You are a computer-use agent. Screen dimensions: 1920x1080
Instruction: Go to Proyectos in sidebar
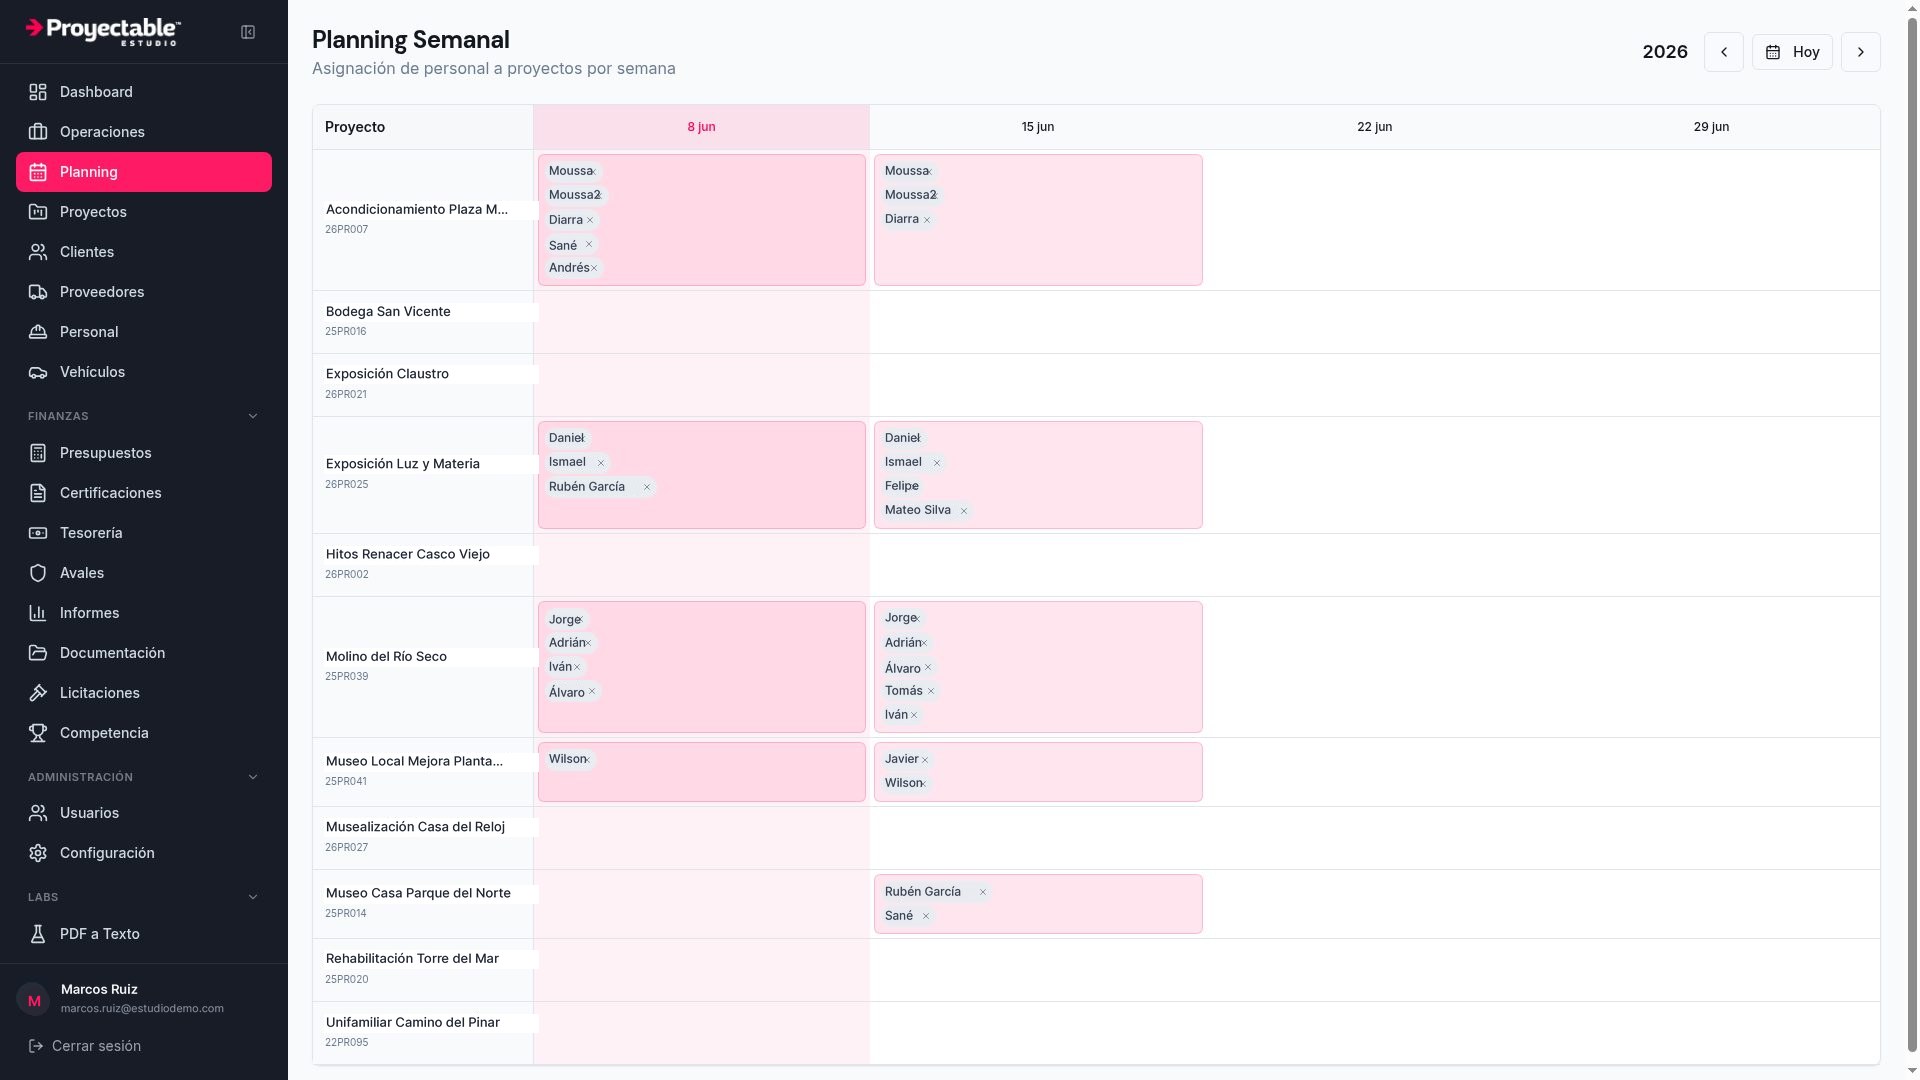click(144, 212)
